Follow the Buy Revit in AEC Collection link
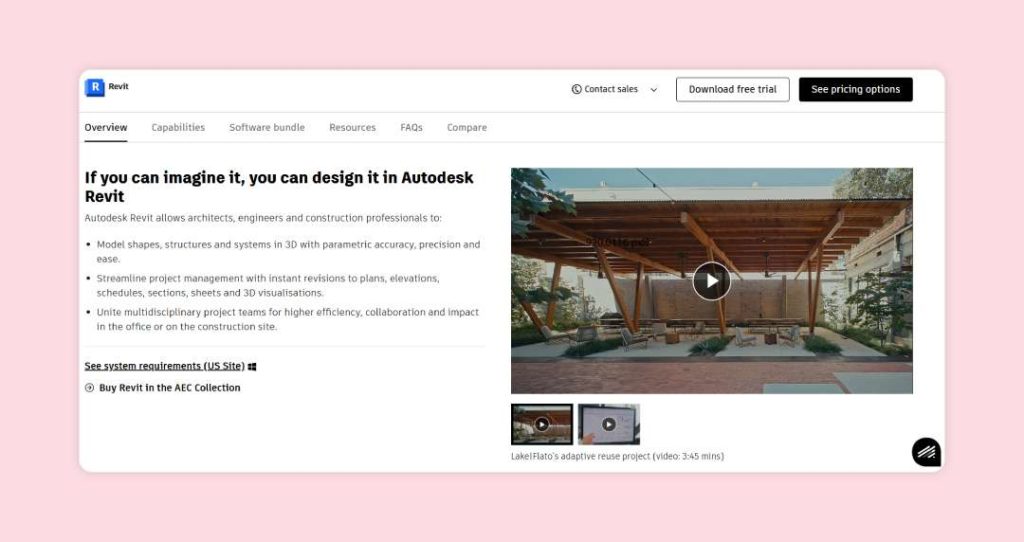 169,388
